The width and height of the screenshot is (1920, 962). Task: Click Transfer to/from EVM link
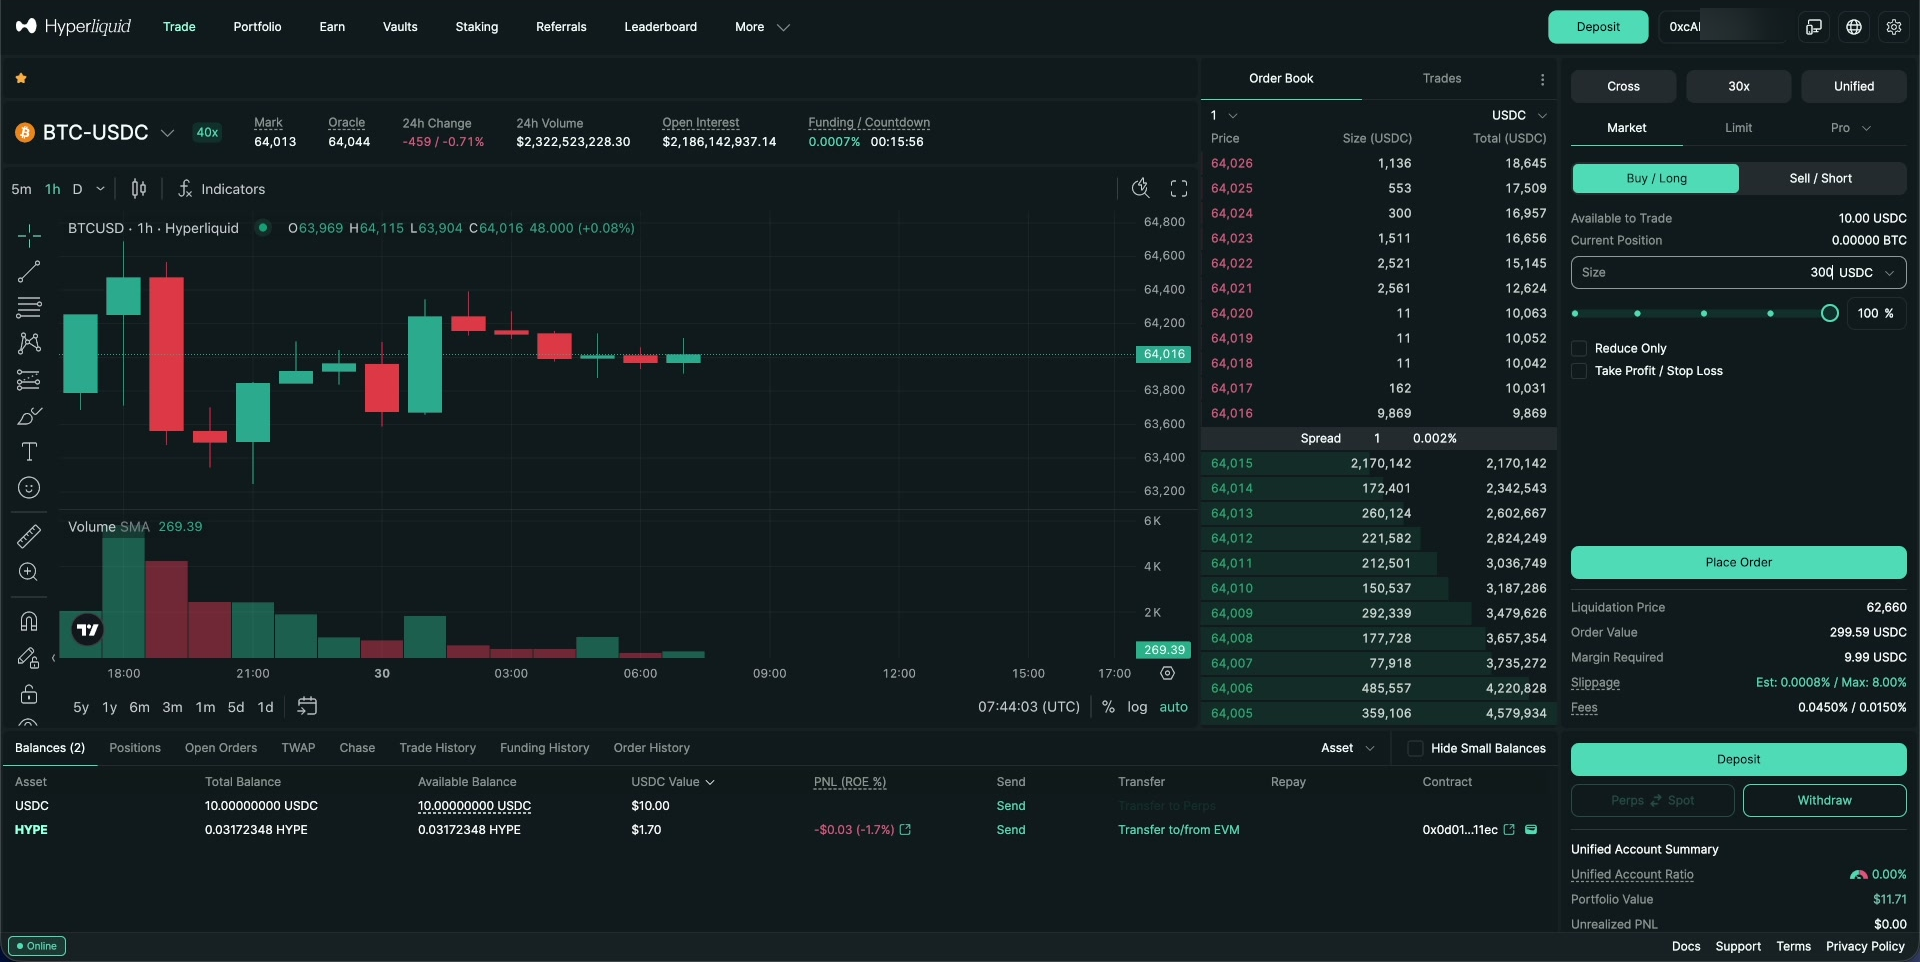pyautogui.click(x=1178, y=830)
